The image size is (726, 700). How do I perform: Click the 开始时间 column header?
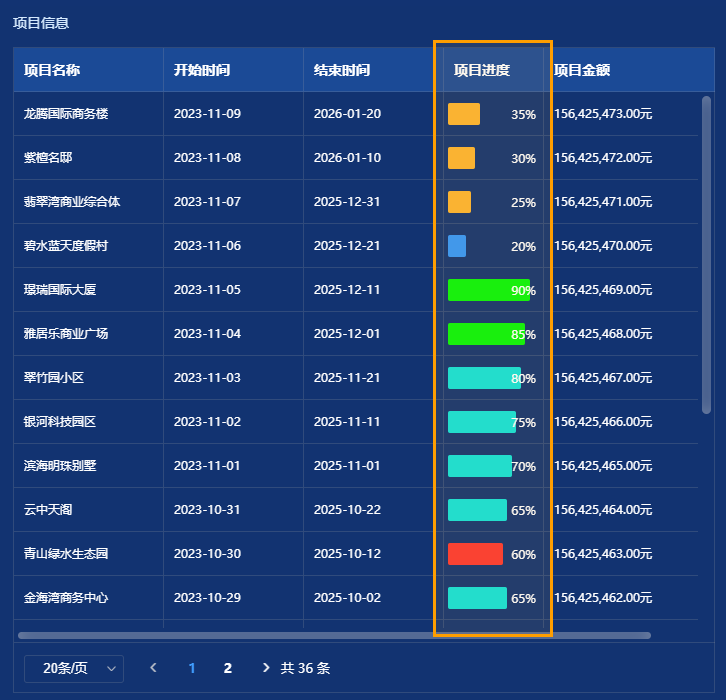point(202,70)
